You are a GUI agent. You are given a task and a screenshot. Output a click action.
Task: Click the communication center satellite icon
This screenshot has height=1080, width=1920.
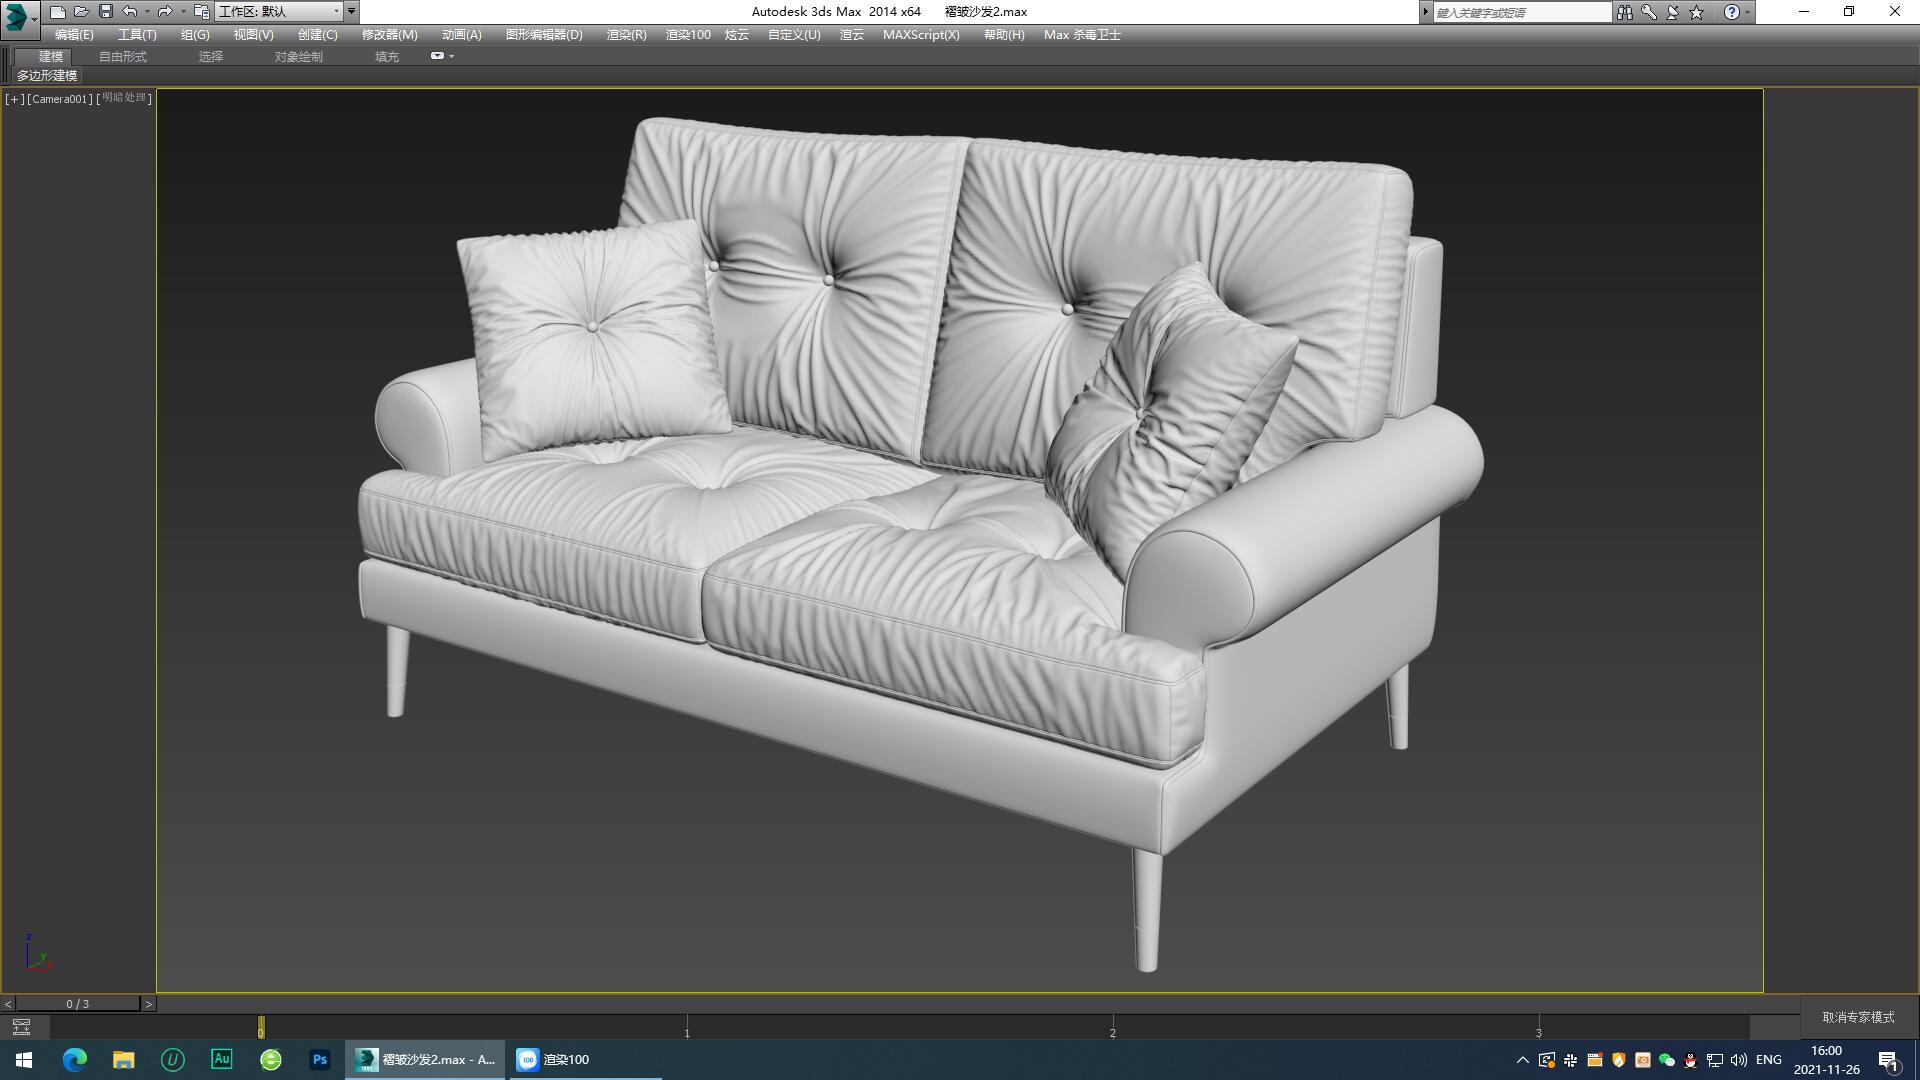tap(1672, 12)
